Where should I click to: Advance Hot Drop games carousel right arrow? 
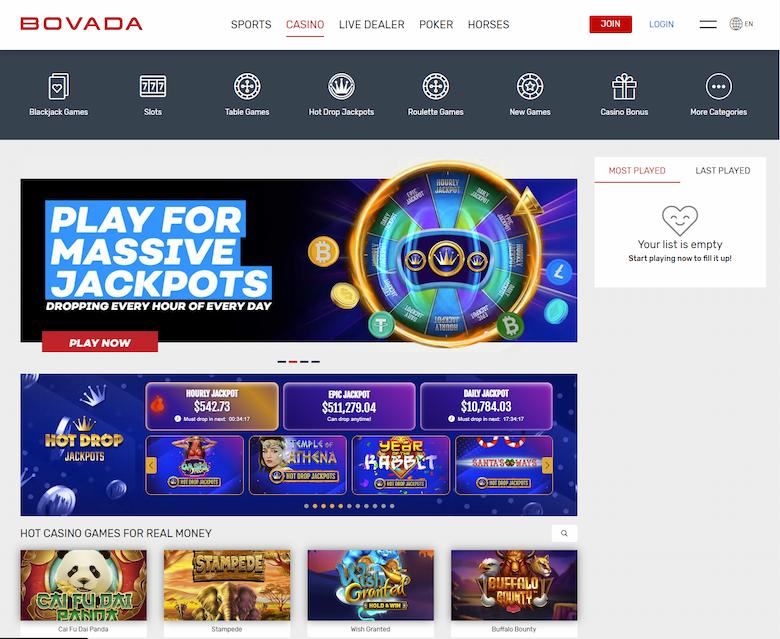coord(547,465)
